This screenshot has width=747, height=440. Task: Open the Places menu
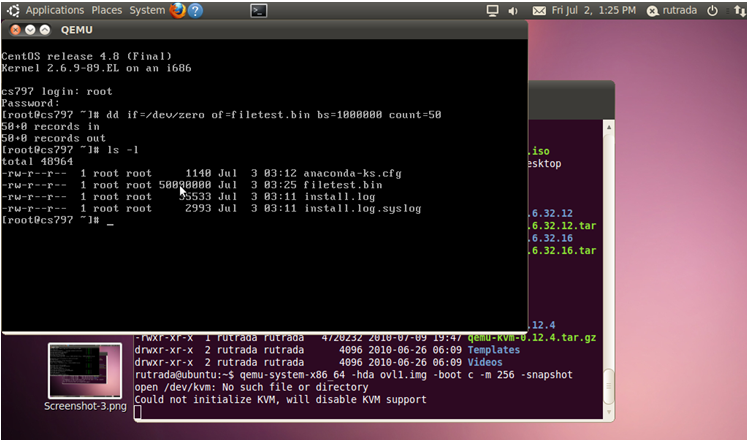coord(107,10)
